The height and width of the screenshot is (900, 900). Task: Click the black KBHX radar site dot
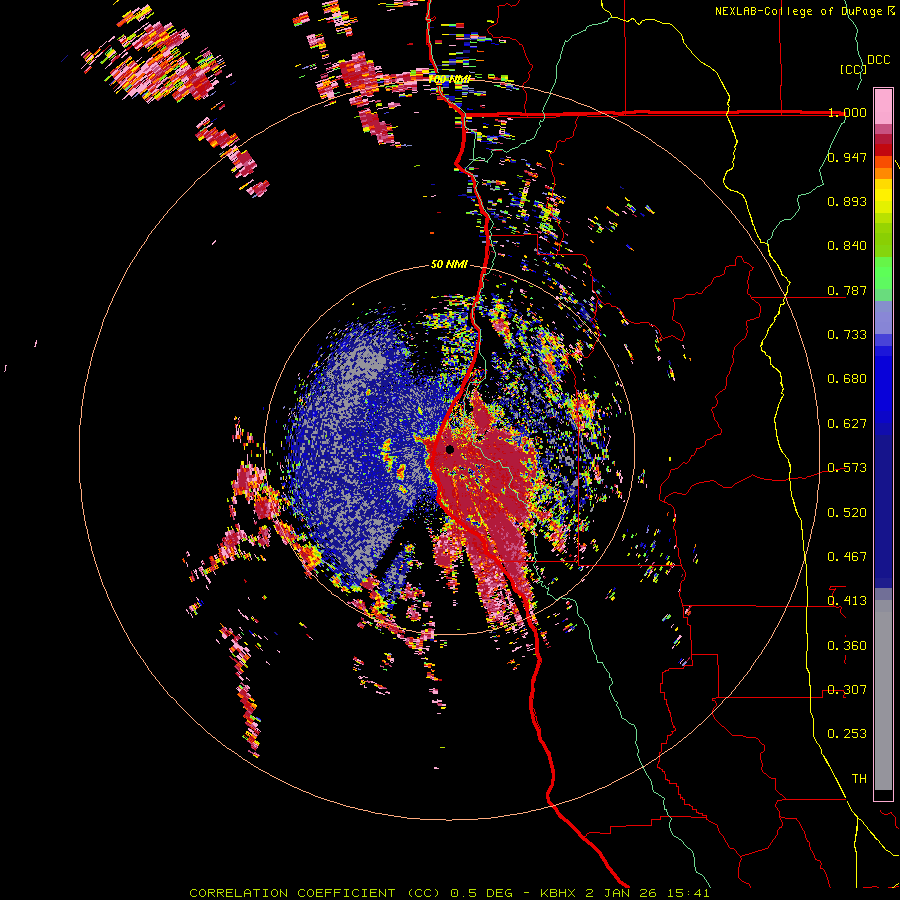(450, 449)
